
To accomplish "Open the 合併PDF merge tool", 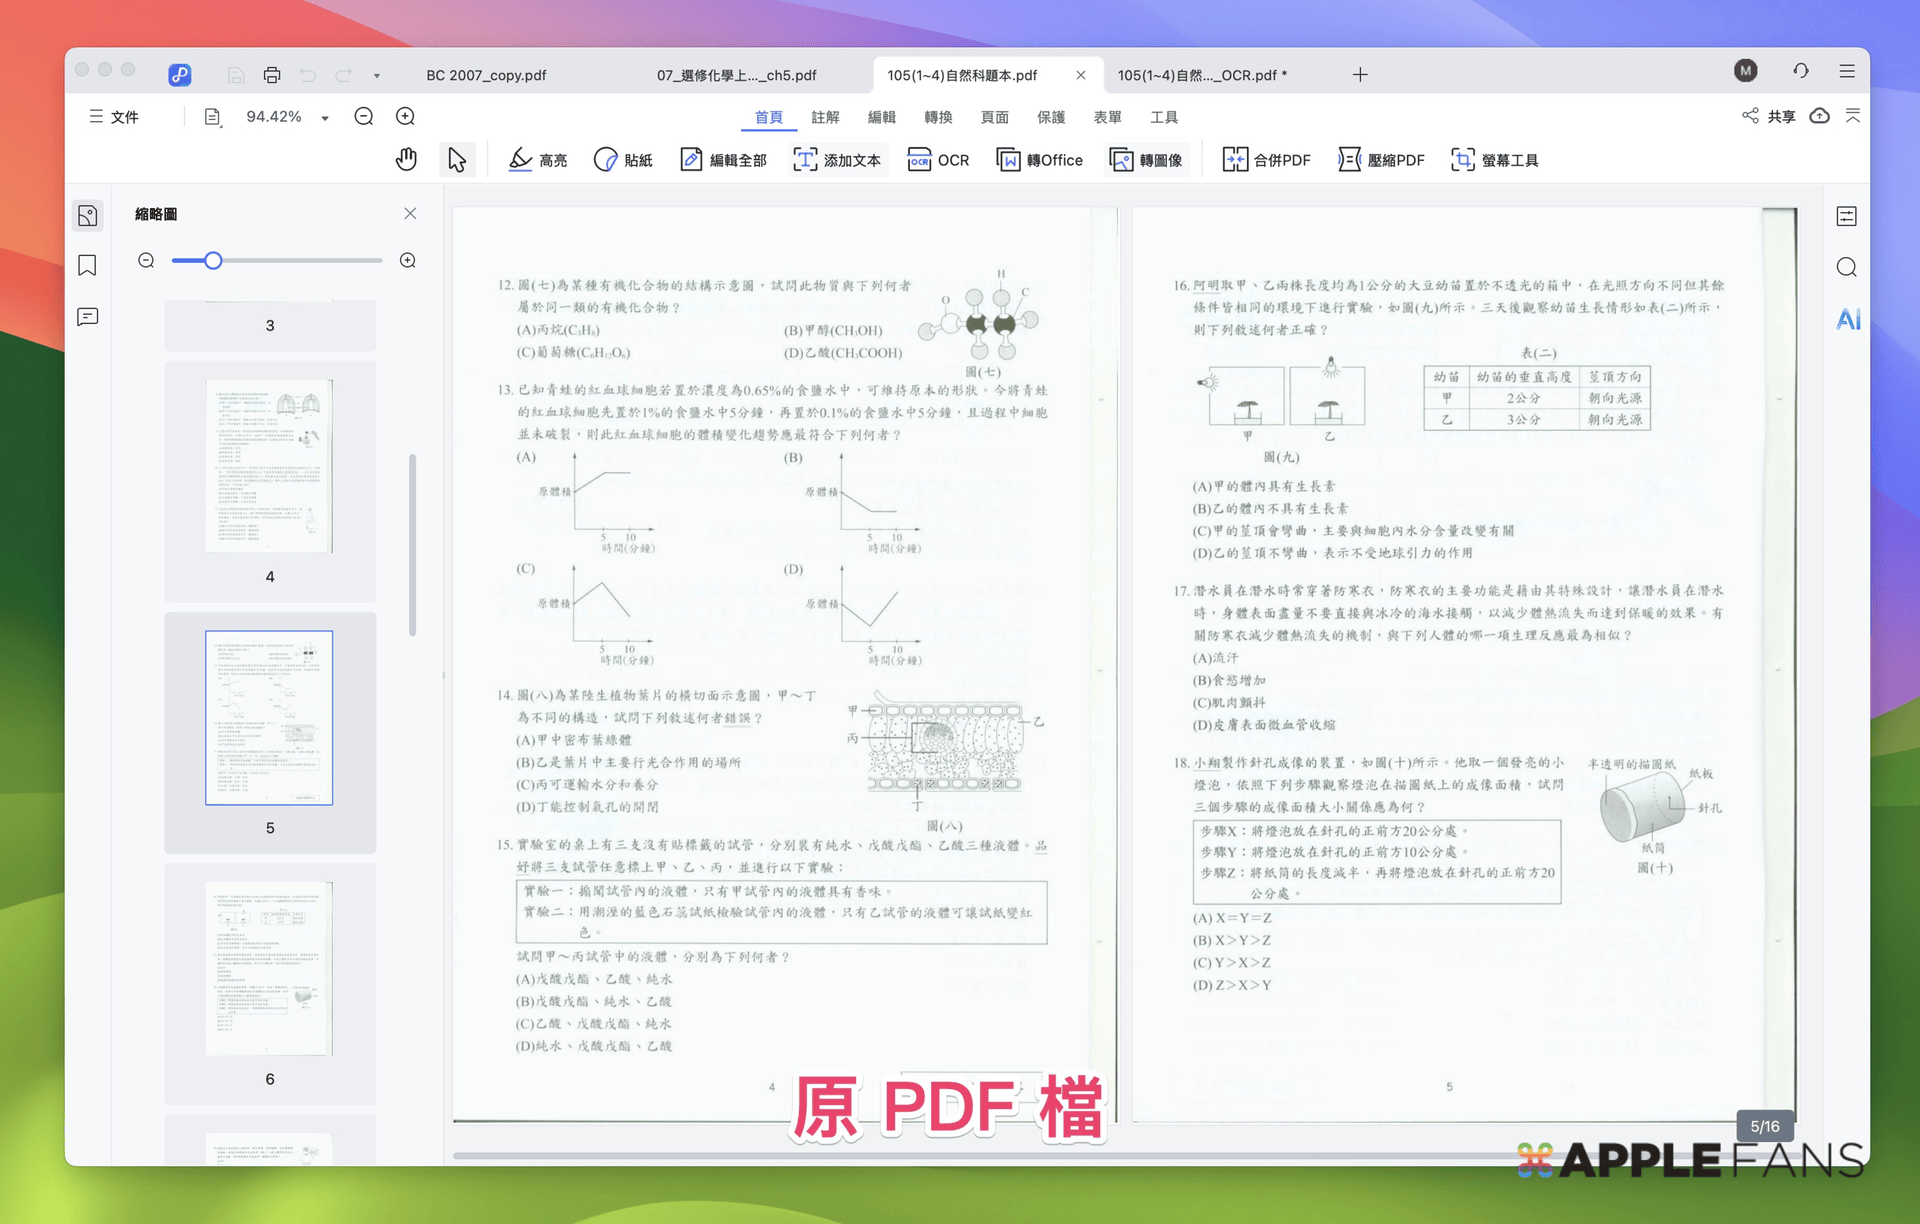I will [x=1265, y=159].
